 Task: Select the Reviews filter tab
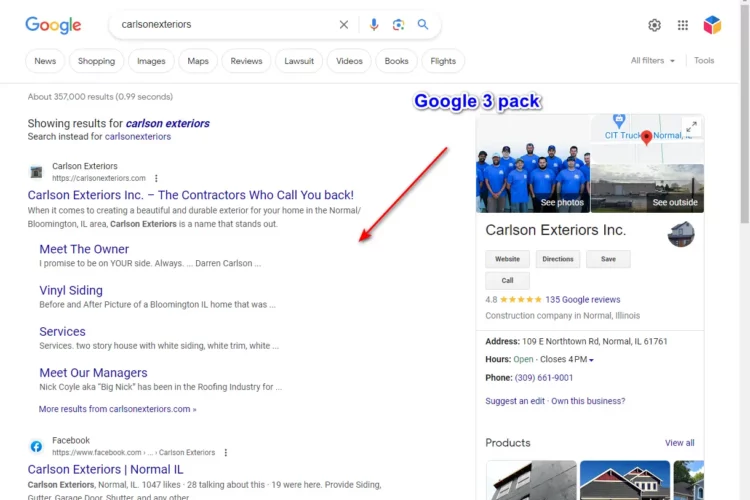coord(246,61)
